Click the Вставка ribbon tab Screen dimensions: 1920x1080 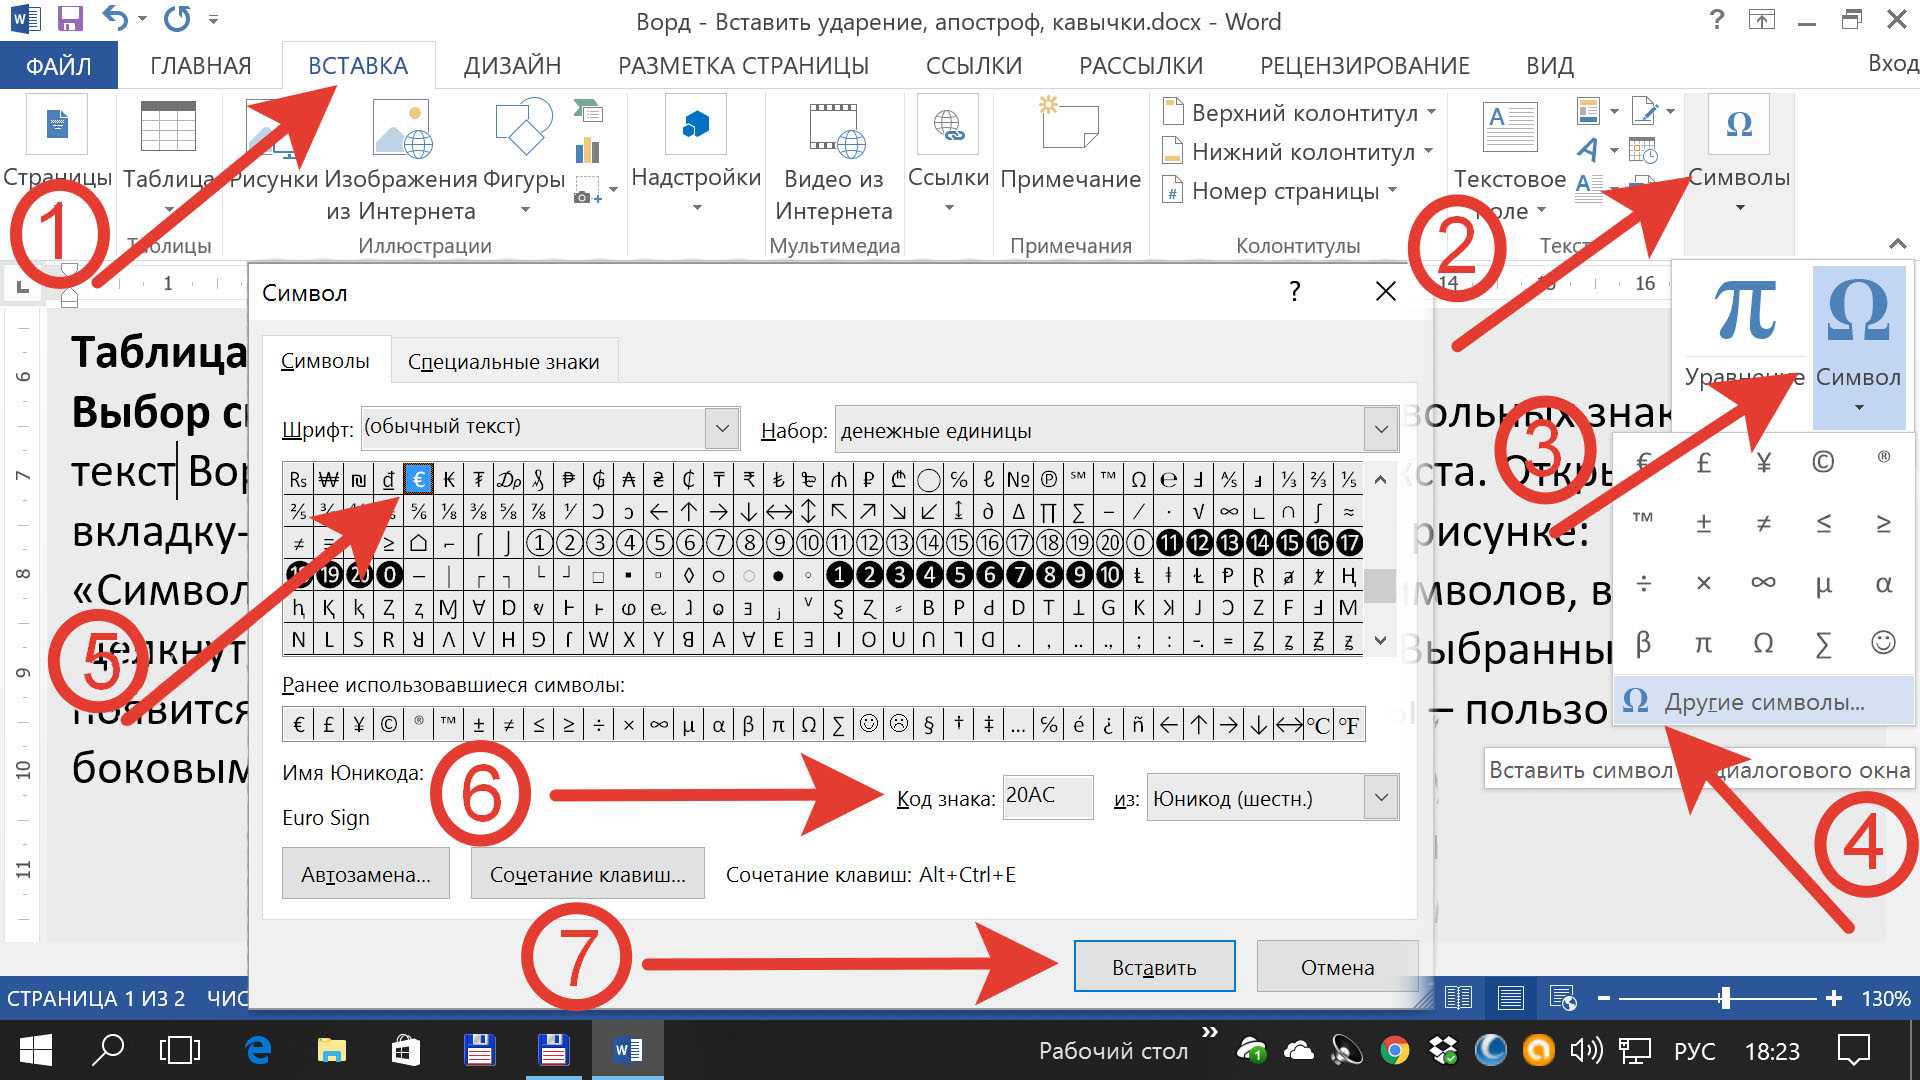(x=359, y=63)
